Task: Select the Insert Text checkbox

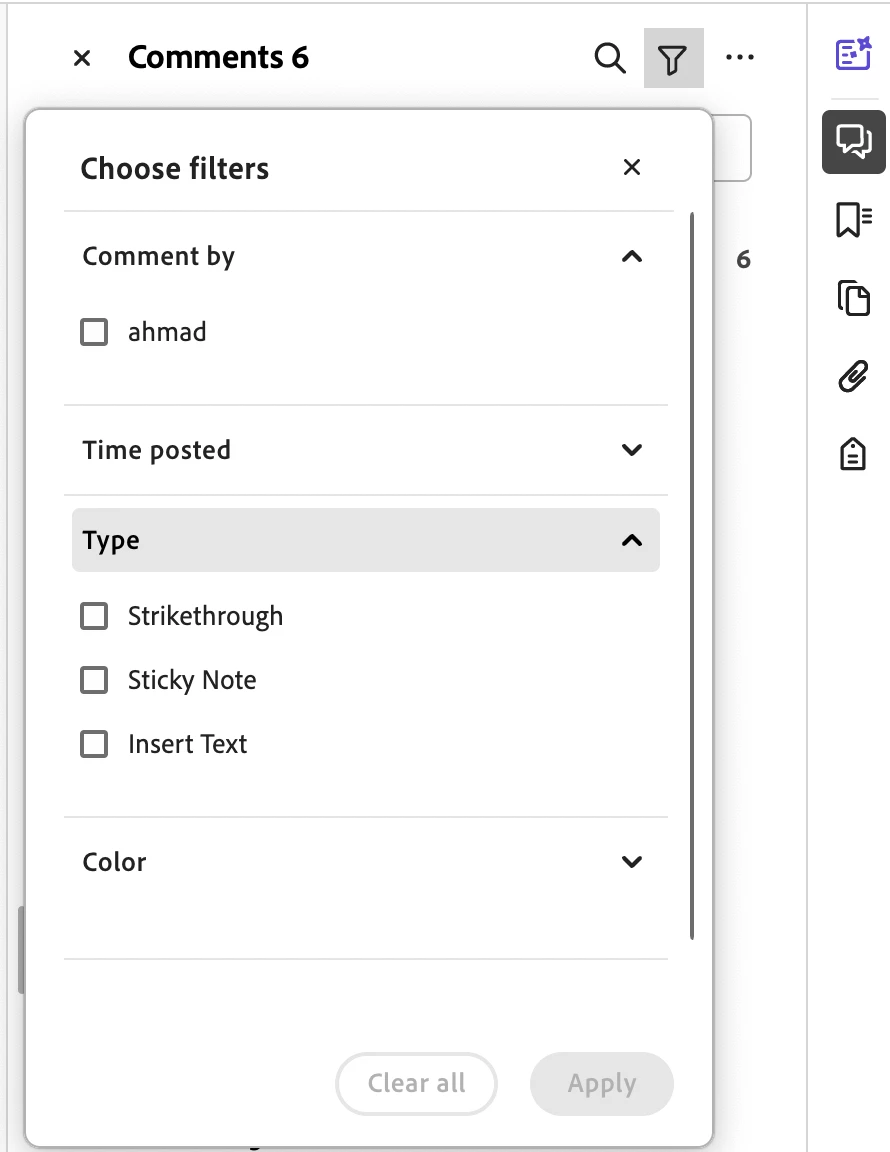Action: tap(94, 744)
